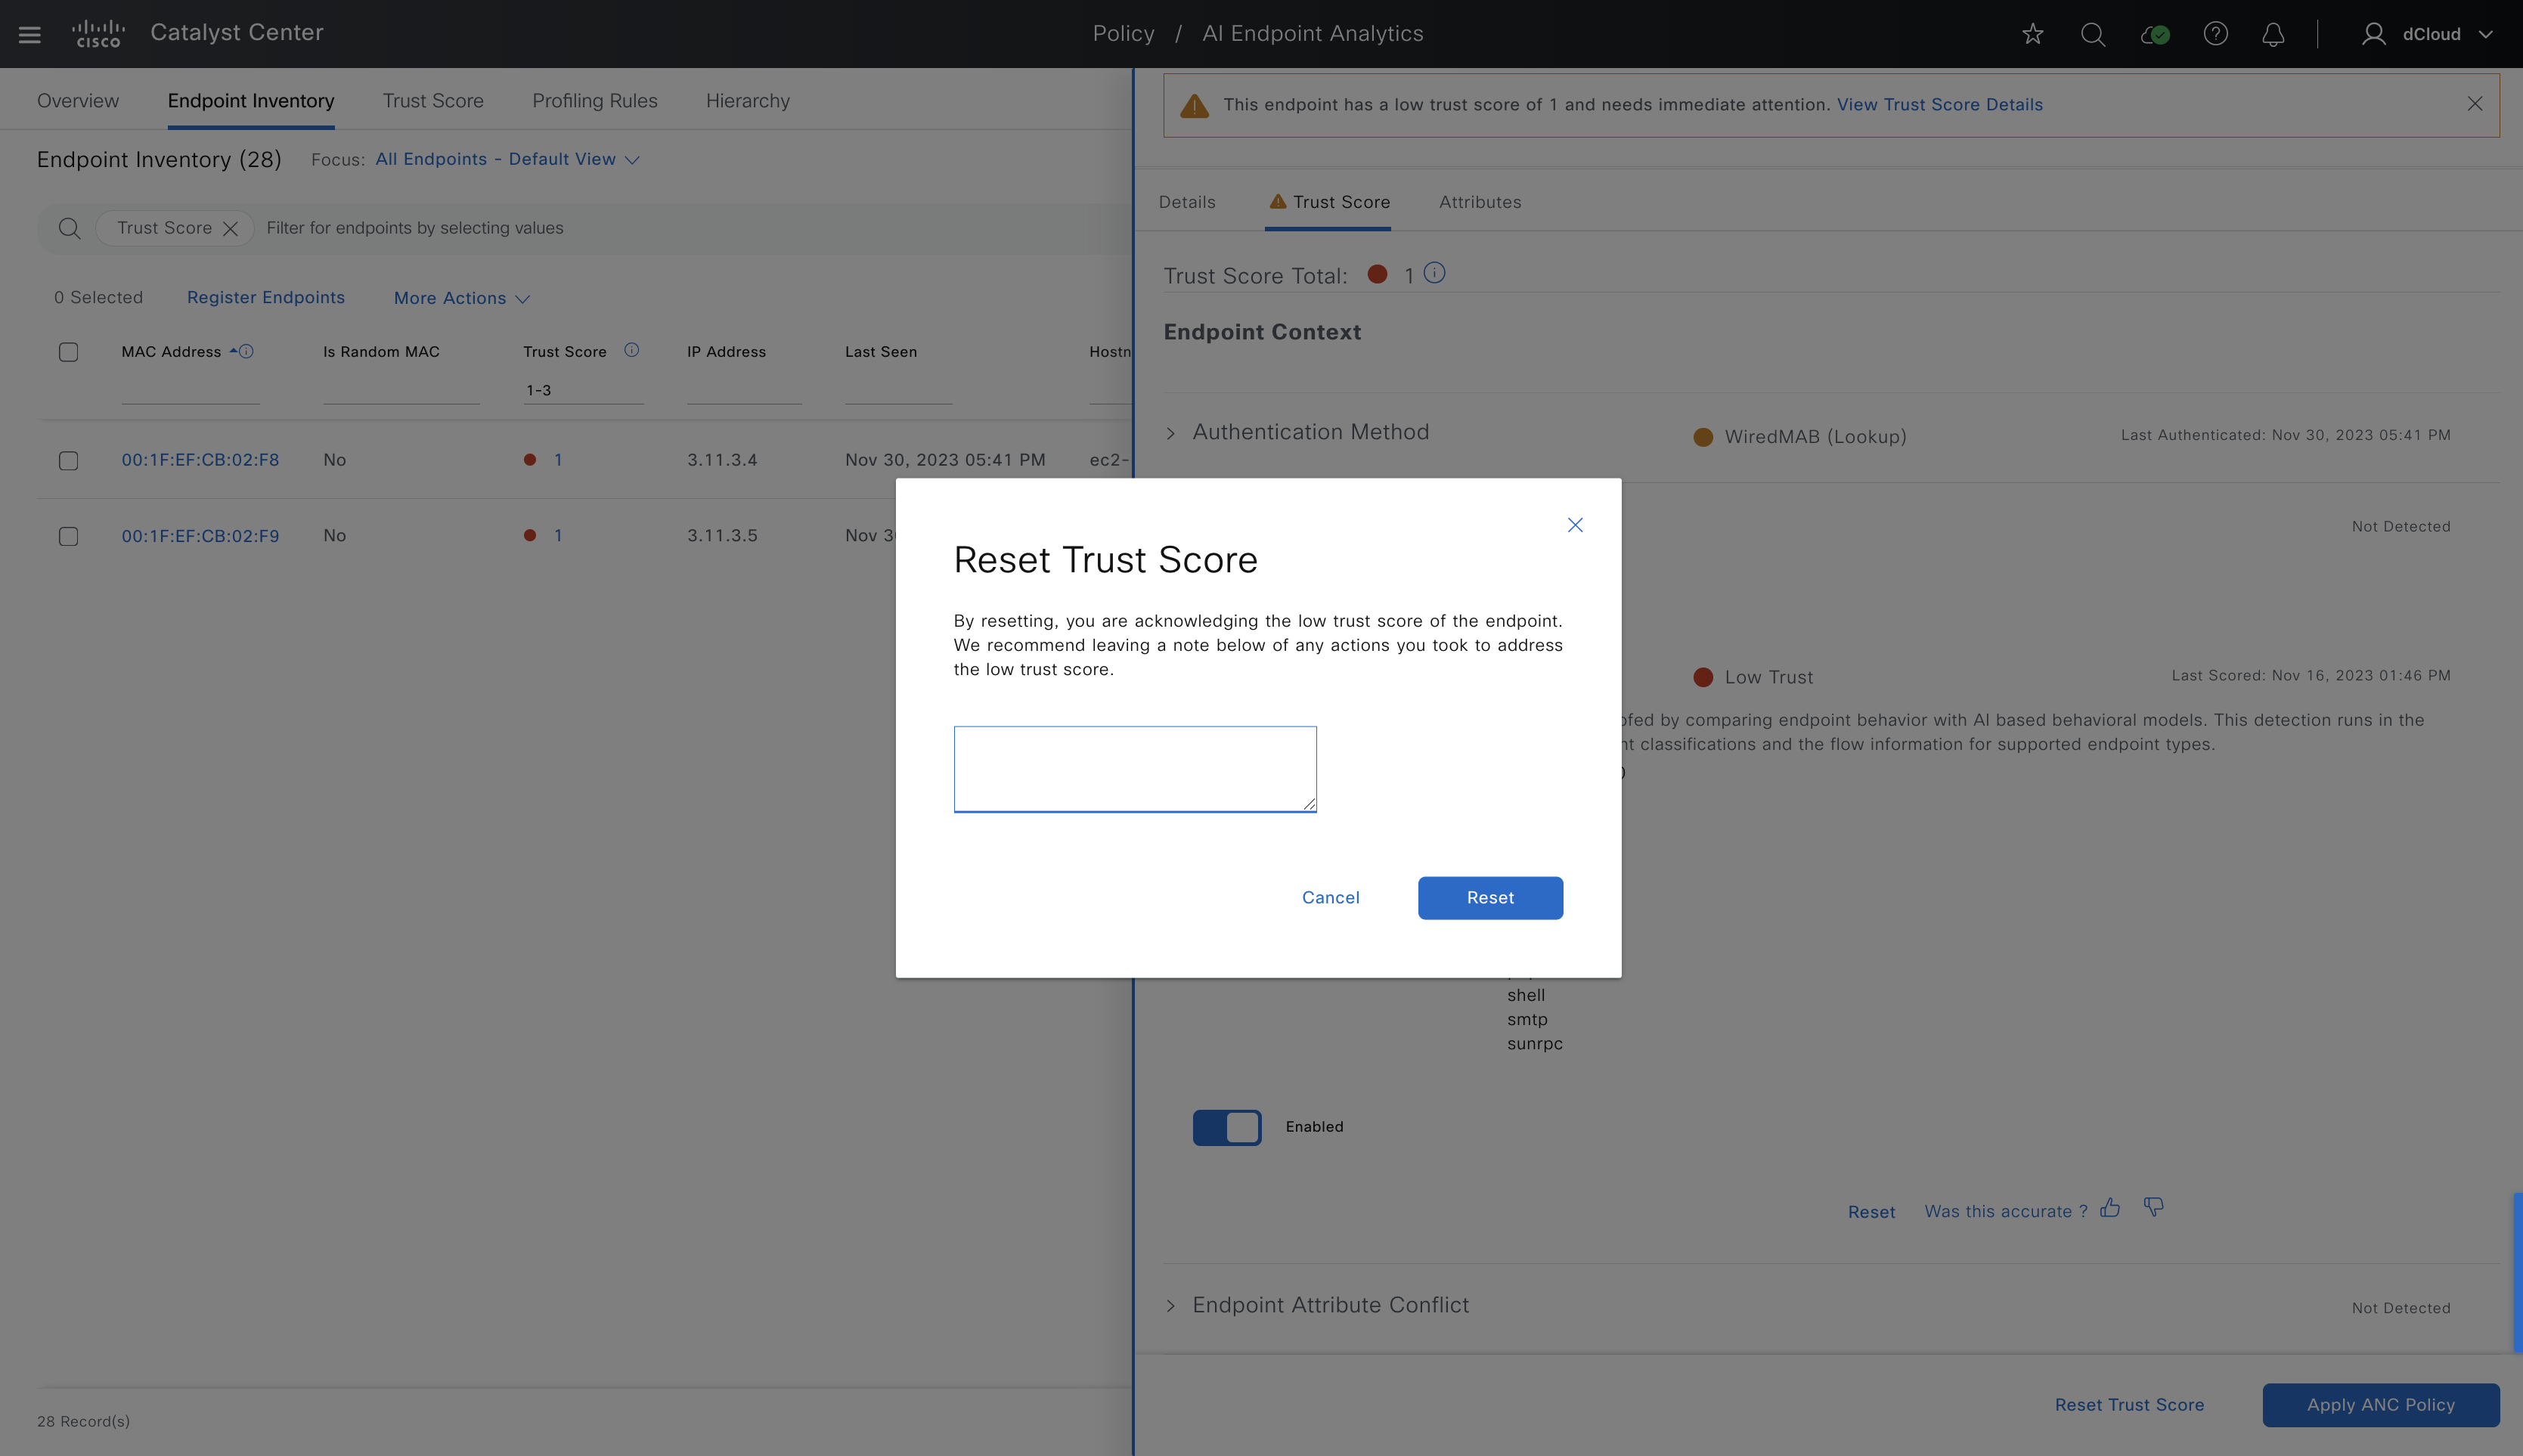This screenshot has height=1456, width=2523.
Task: Open the Profiling Rules tab
Action: tap(595, 101)
